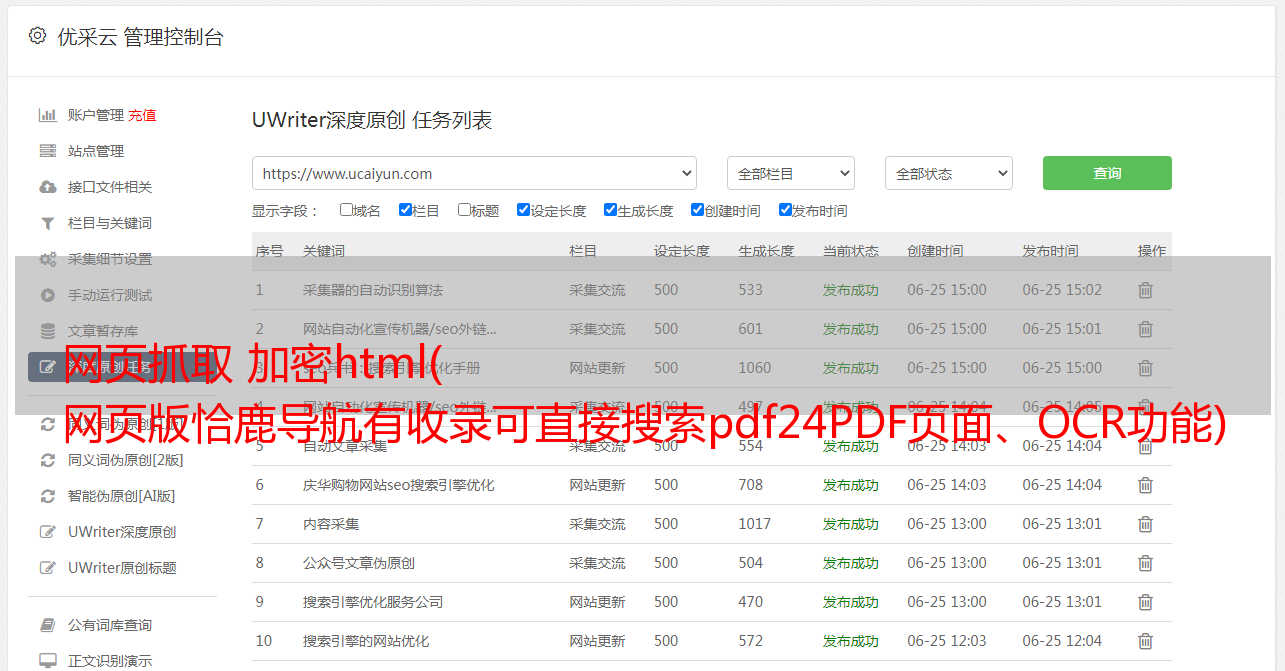Viewport: 1285px width, 671px height.
Task: Open 公有词库查询 via its book icon
Action: coord(47,625)
